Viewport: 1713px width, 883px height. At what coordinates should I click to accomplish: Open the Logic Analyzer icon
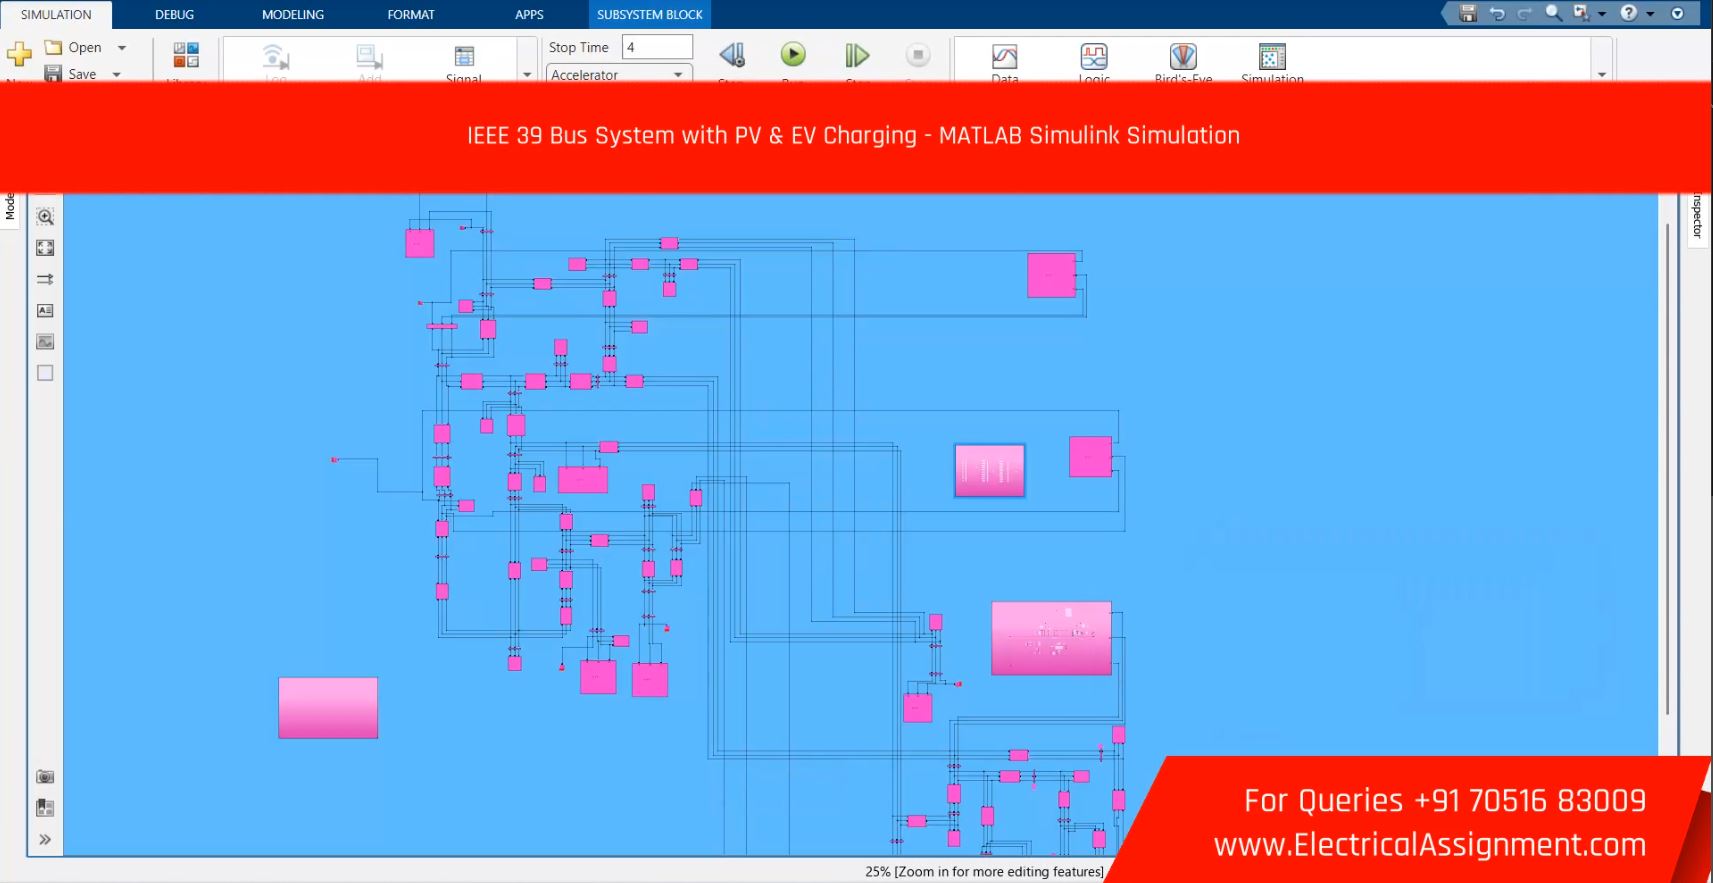[1094, 56]
